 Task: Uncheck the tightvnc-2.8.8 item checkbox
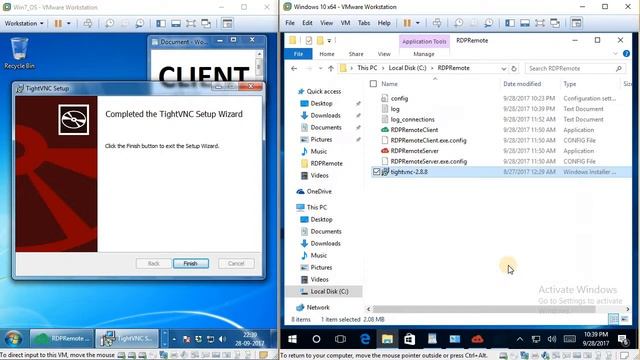pos(376,172)
